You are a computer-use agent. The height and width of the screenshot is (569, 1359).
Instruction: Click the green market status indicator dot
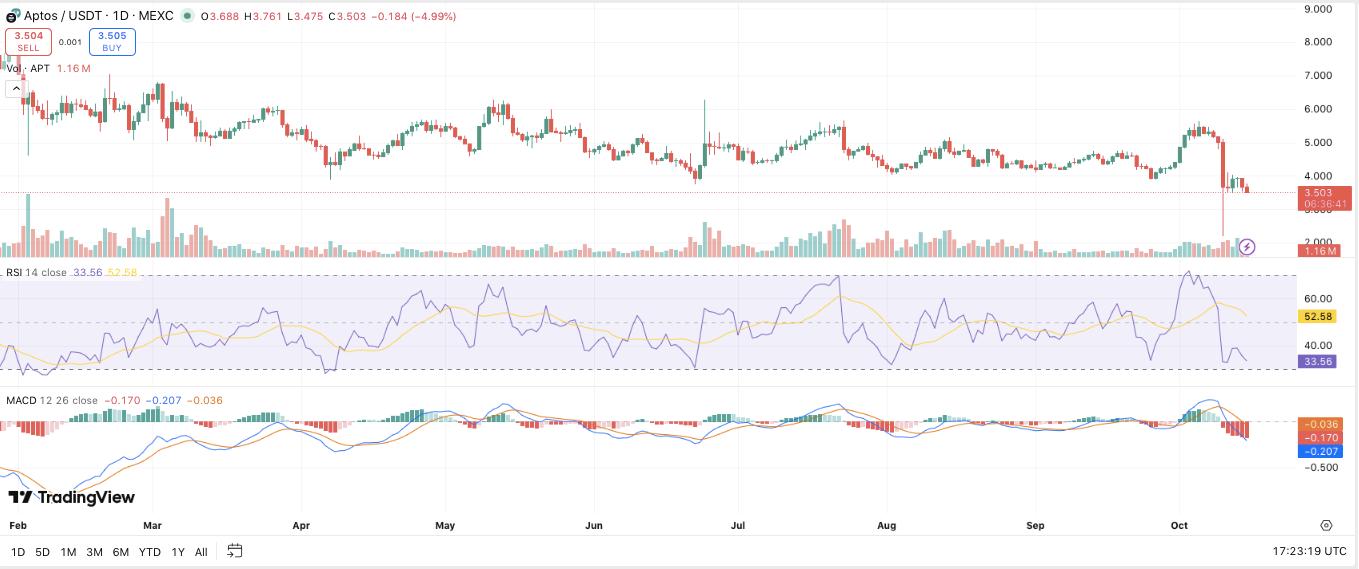tap(187, 17)
